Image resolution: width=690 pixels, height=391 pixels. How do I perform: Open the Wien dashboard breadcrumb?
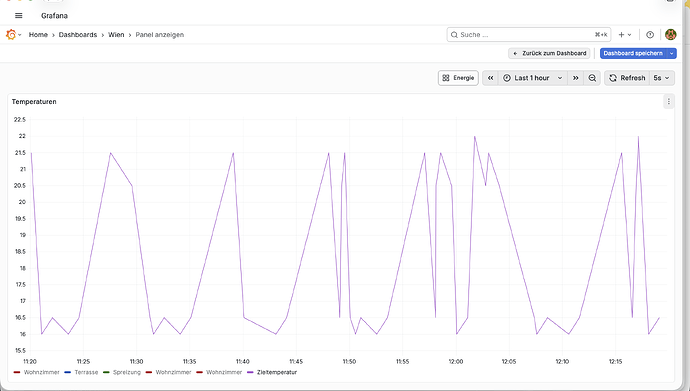tap(116, 35)
